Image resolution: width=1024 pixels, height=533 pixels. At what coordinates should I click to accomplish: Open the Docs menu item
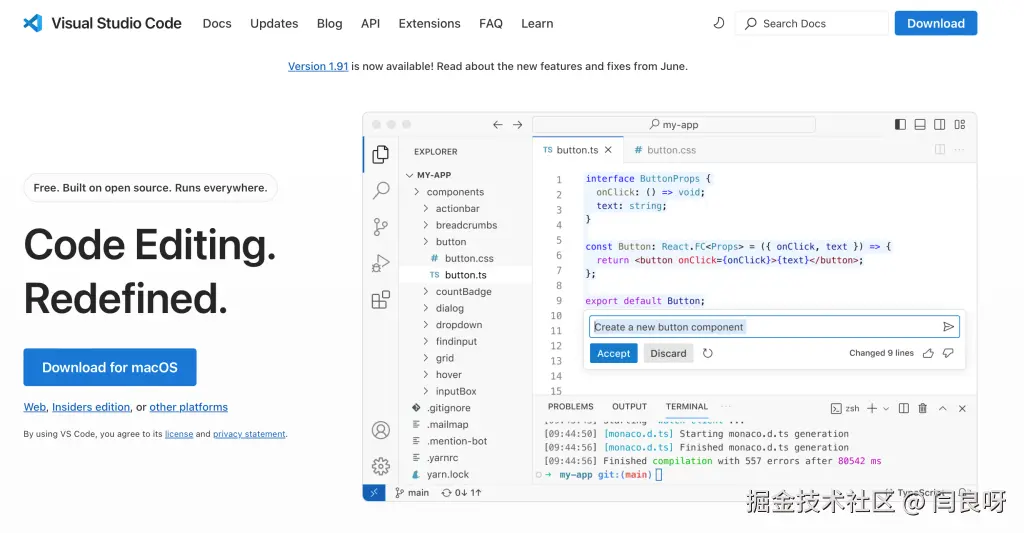(217, 24)
